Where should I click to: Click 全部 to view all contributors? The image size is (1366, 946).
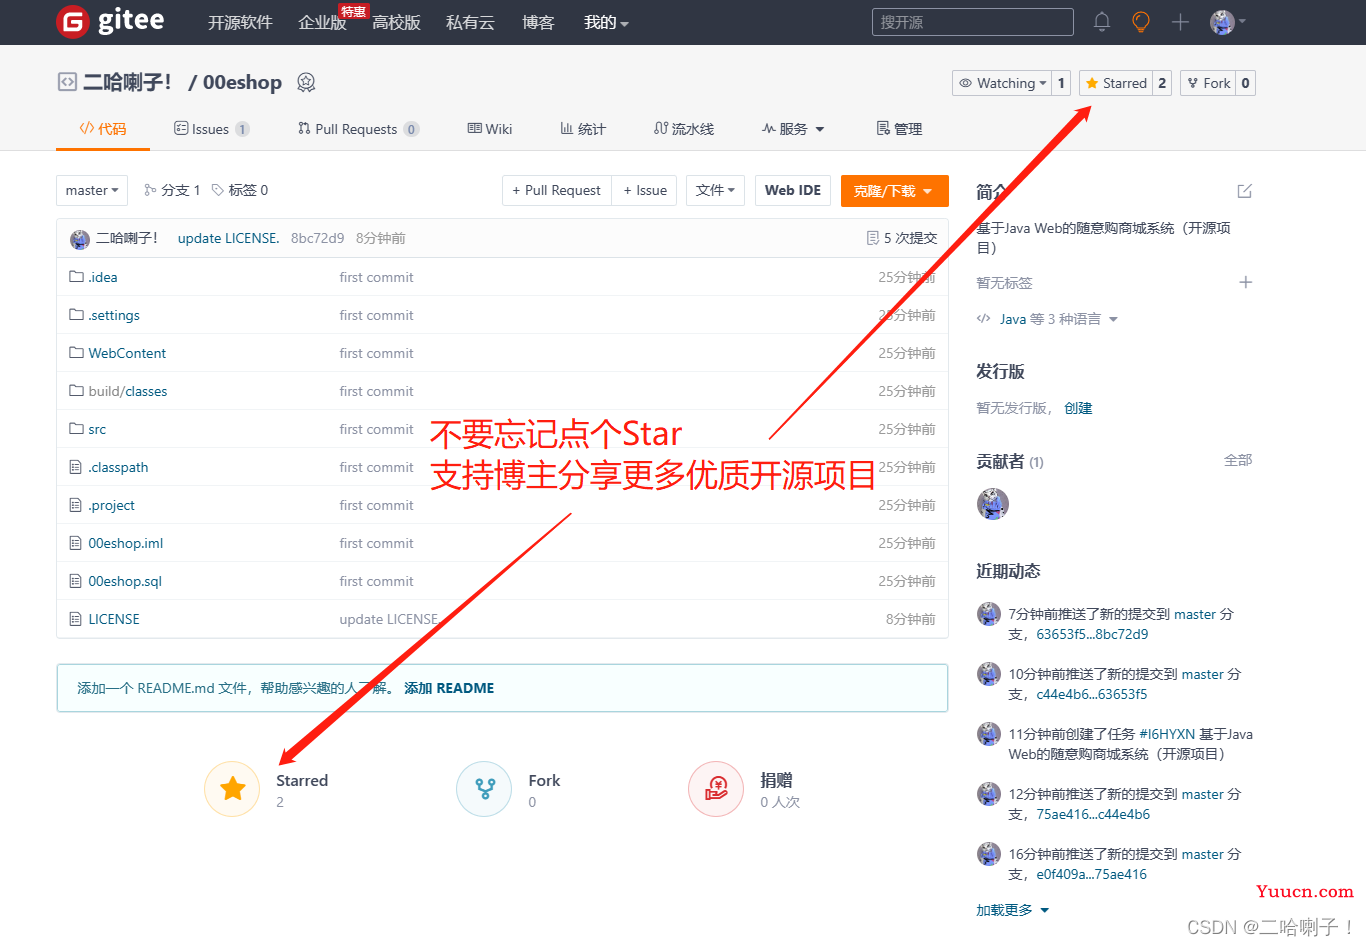(1238, 460)
